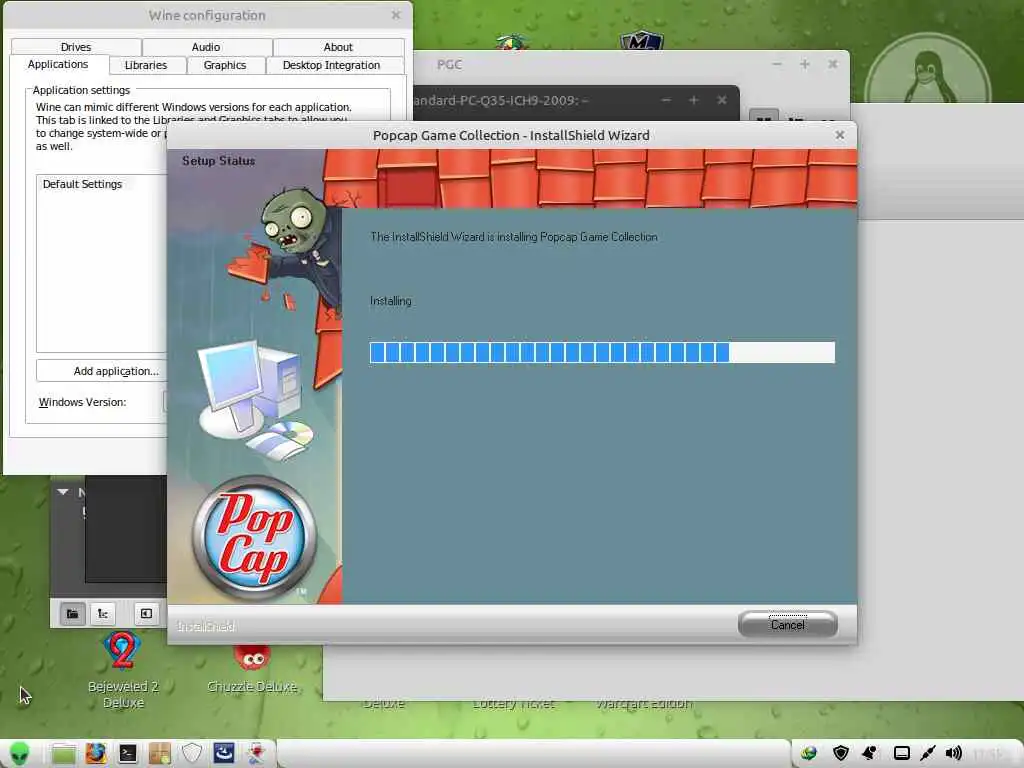Go to the Libraries tab

tap(146, 65)
